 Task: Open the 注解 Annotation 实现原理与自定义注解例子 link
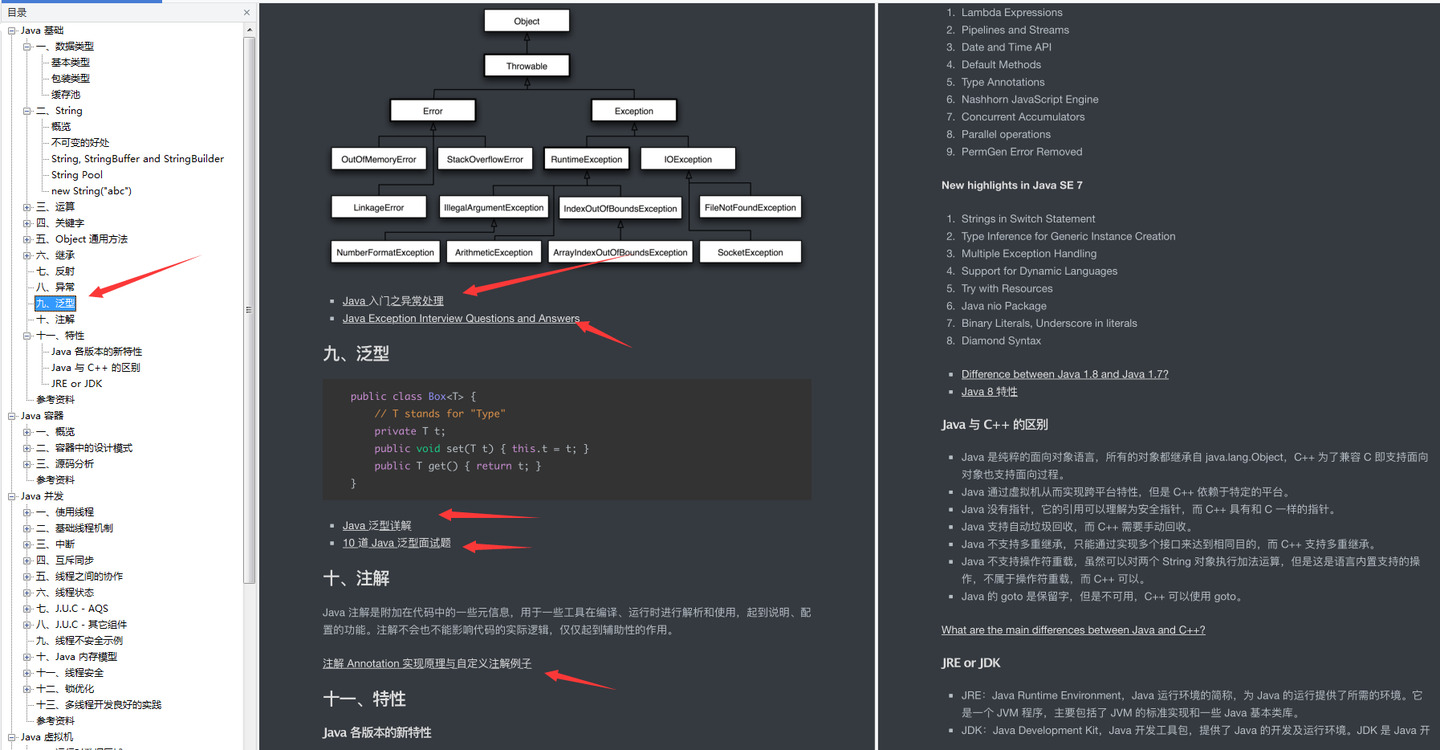click(427, 663)
